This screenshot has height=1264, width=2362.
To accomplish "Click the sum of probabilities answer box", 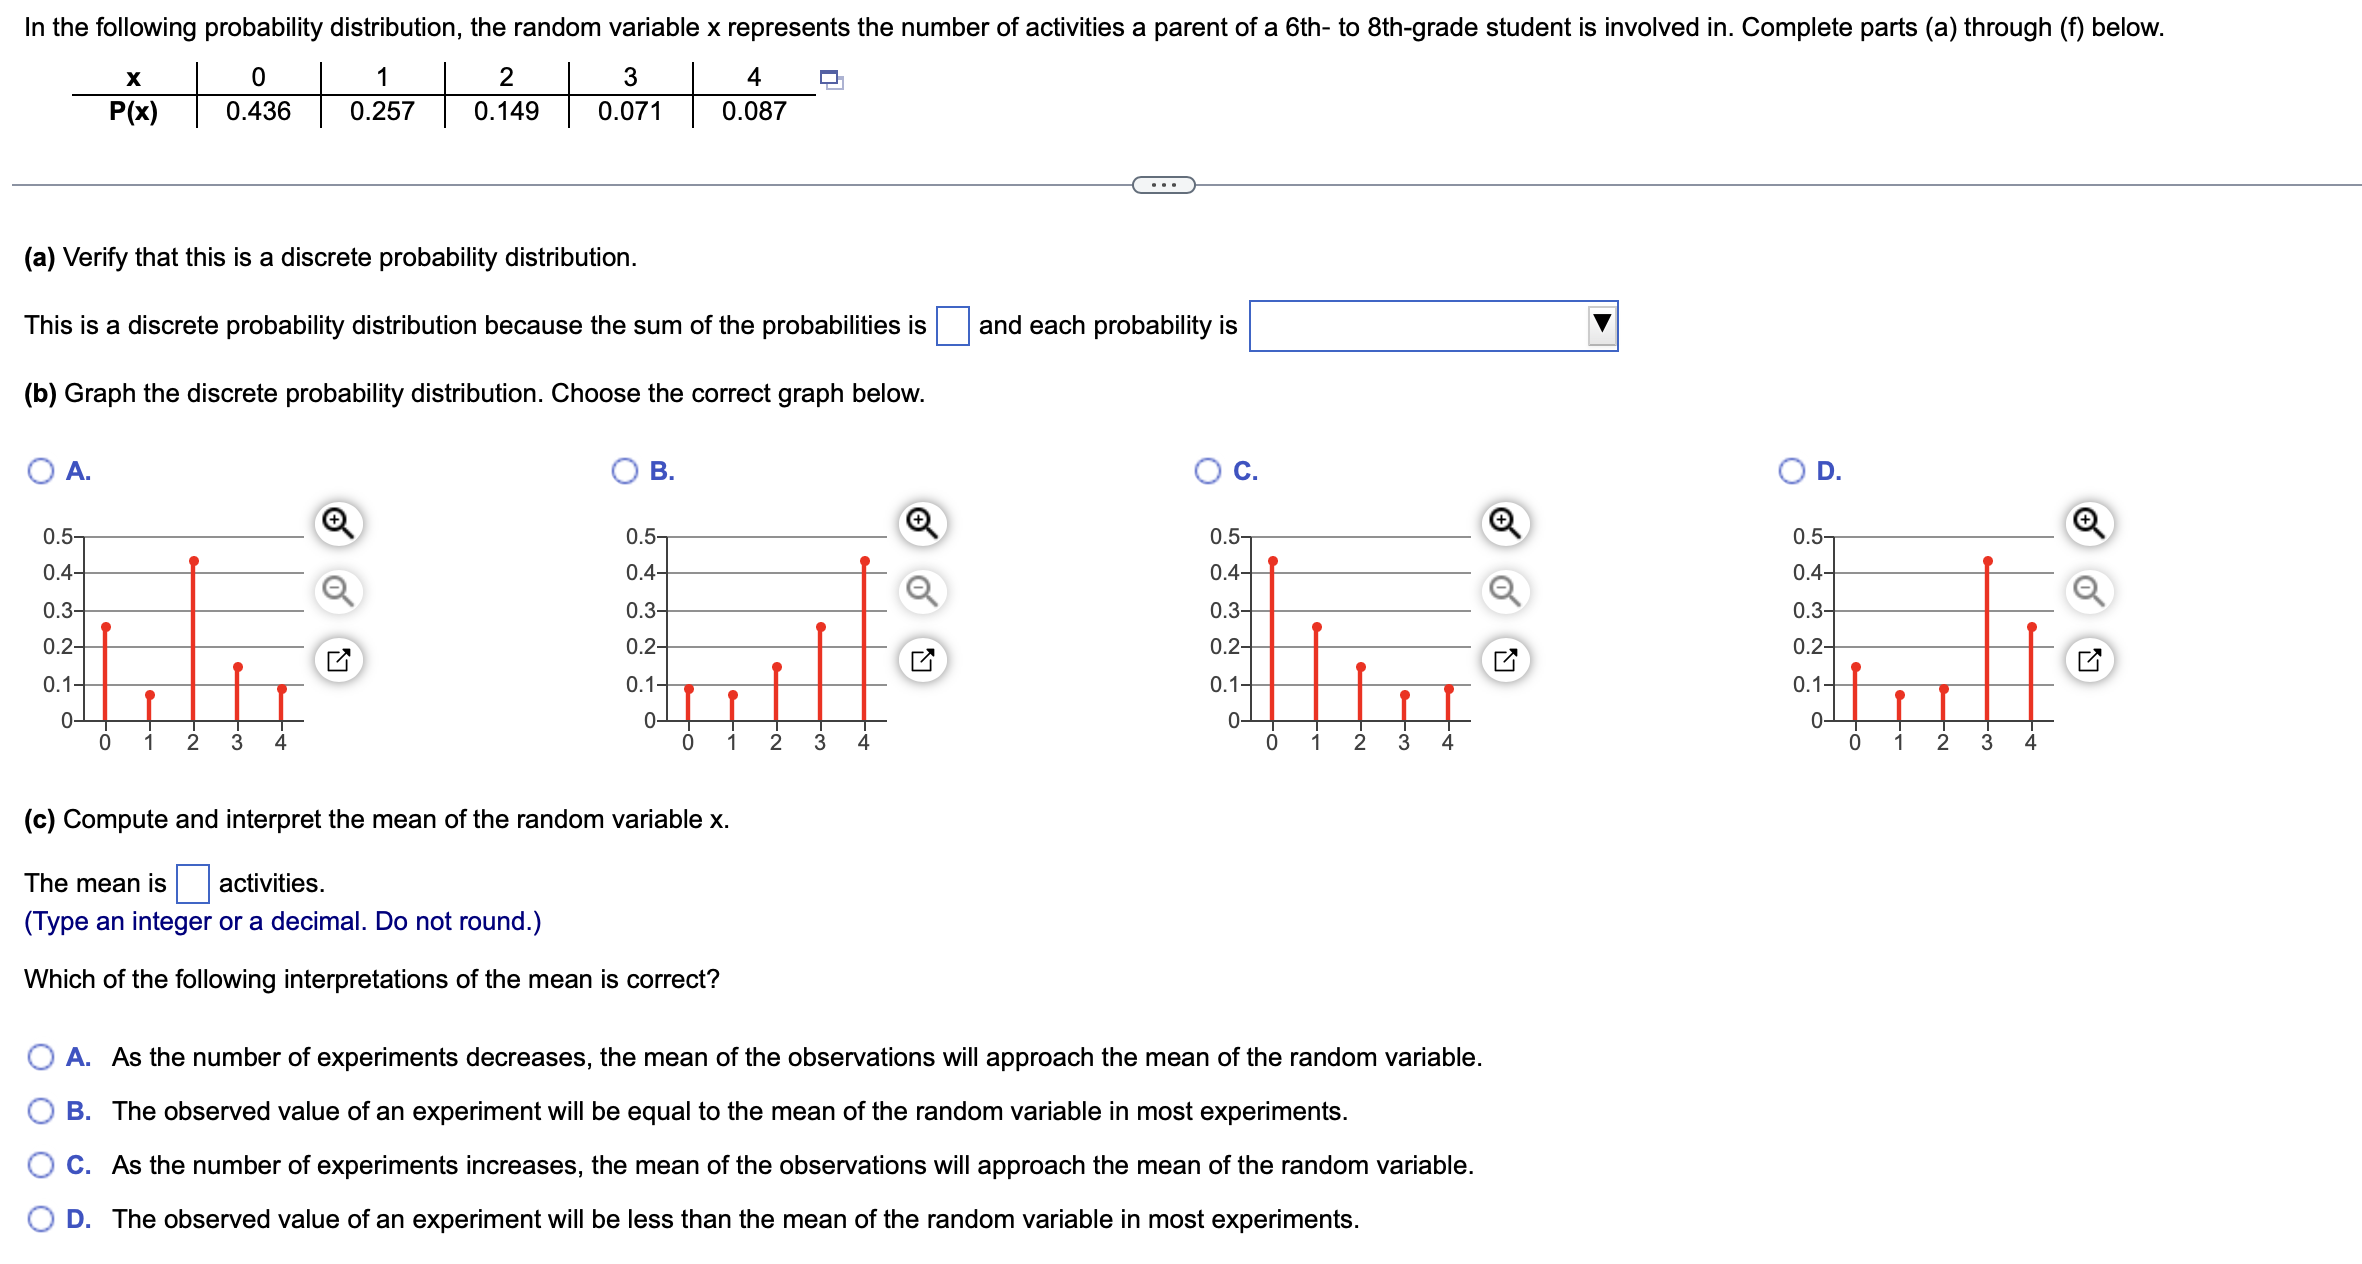I will pos(953,324).
